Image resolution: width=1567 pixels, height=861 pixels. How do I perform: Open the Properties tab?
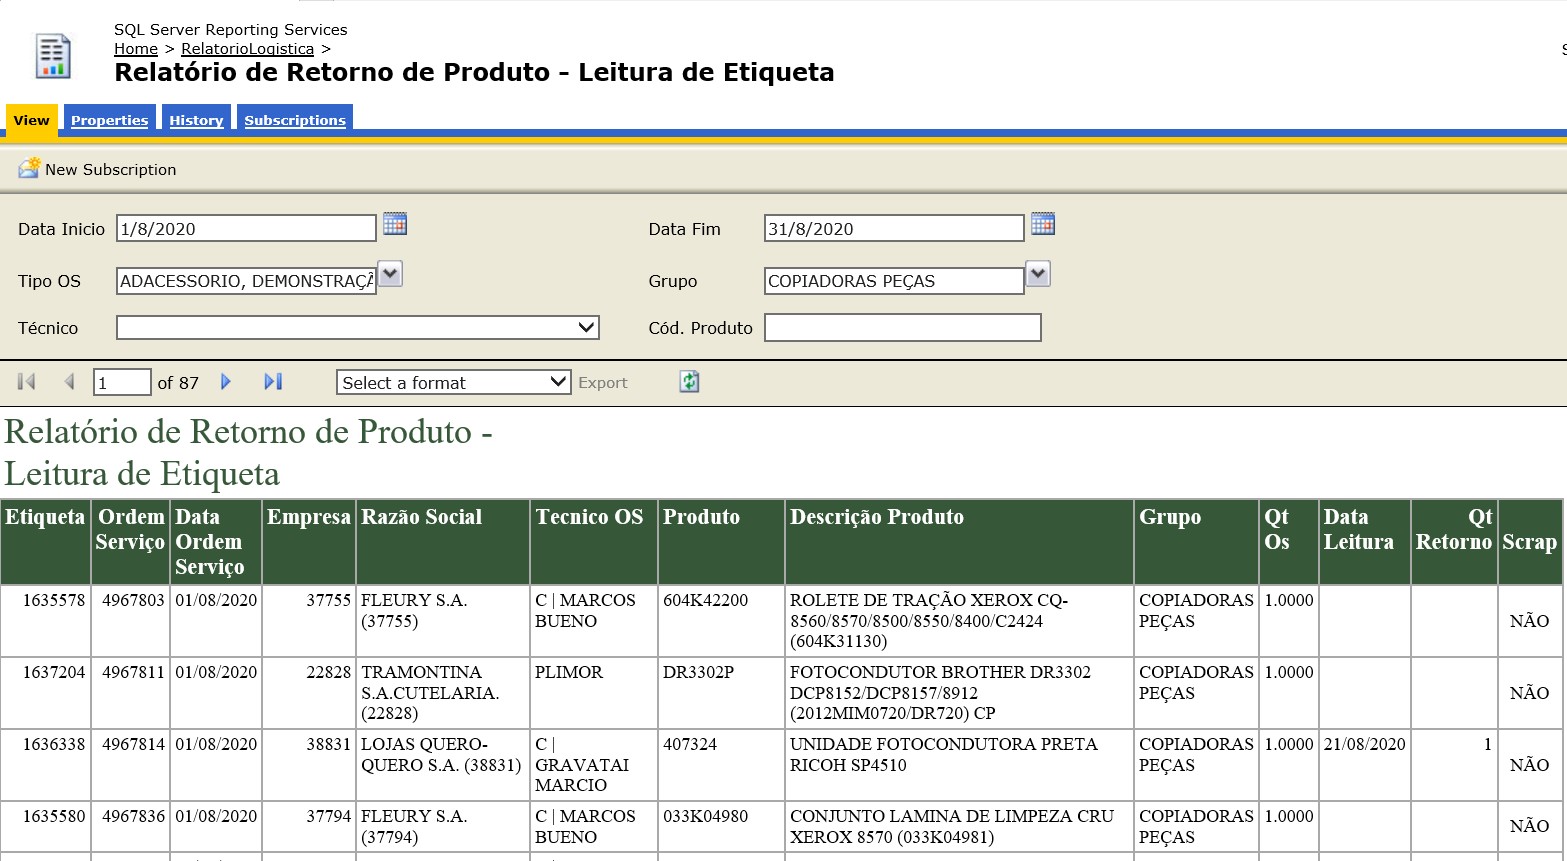click(x=110, y=119)
